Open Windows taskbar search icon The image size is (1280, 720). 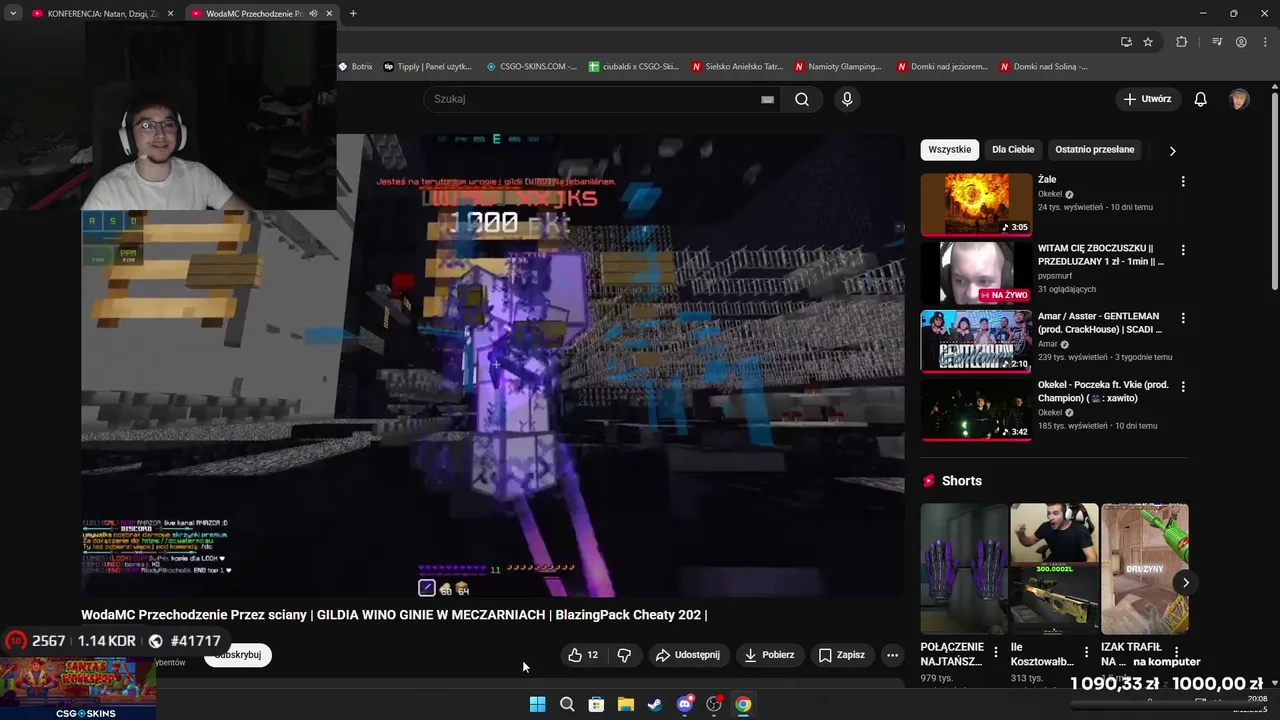tap(567, 704)
